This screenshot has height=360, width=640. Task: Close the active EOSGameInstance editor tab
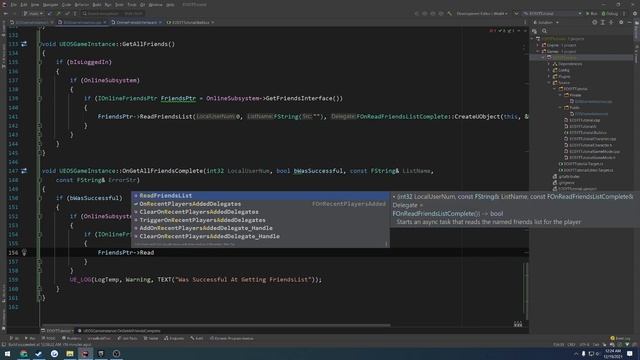point(105,22)
